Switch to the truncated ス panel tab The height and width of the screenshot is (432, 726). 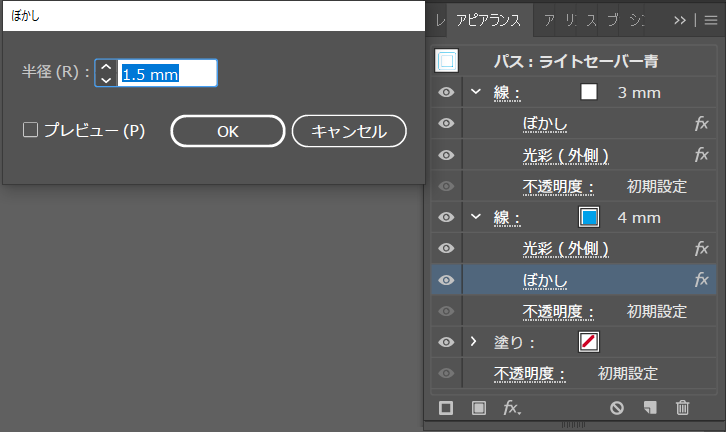(592, 20)
